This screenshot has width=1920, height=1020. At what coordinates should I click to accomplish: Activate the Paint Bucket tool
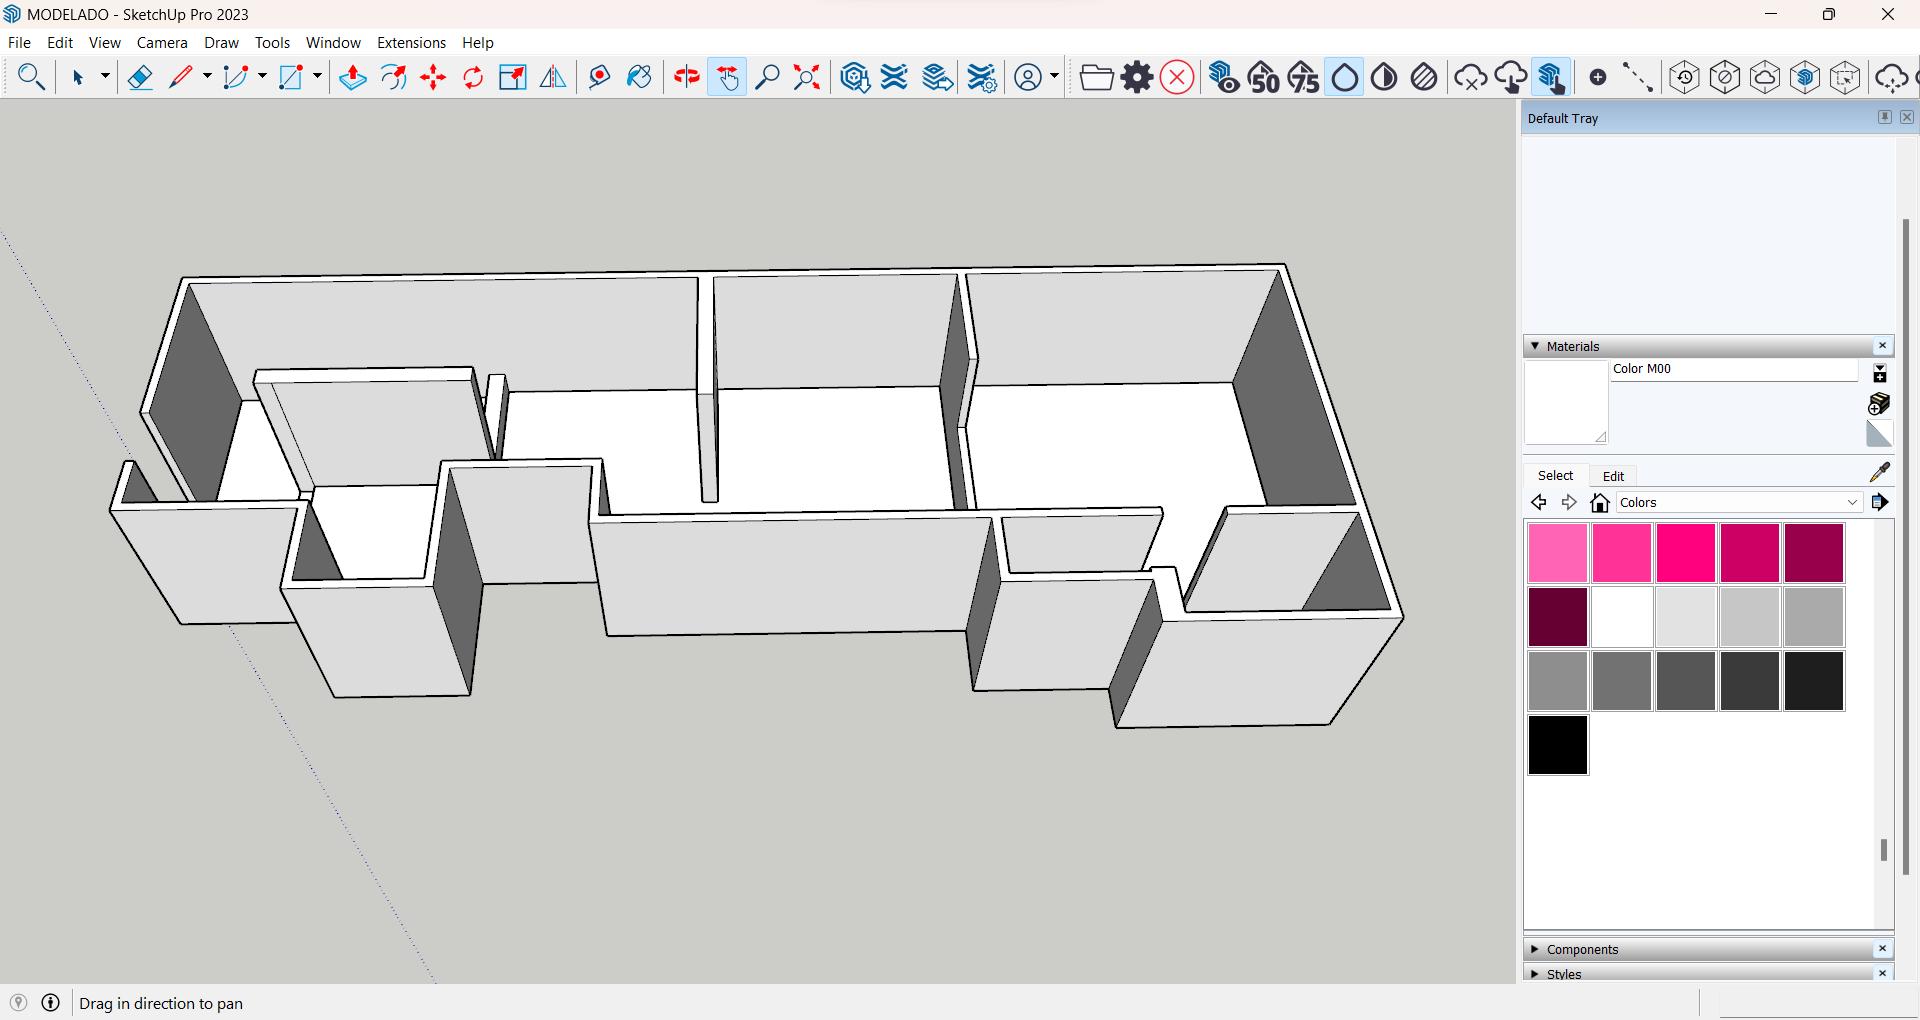tap(639, 78)
